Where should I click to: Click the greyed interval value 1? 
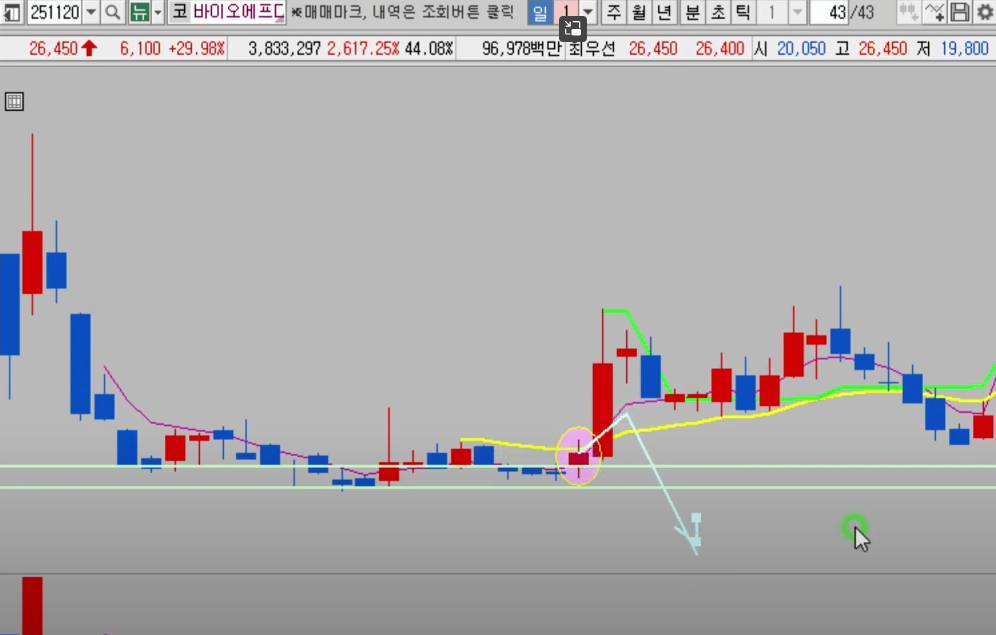tap(772, 12)
